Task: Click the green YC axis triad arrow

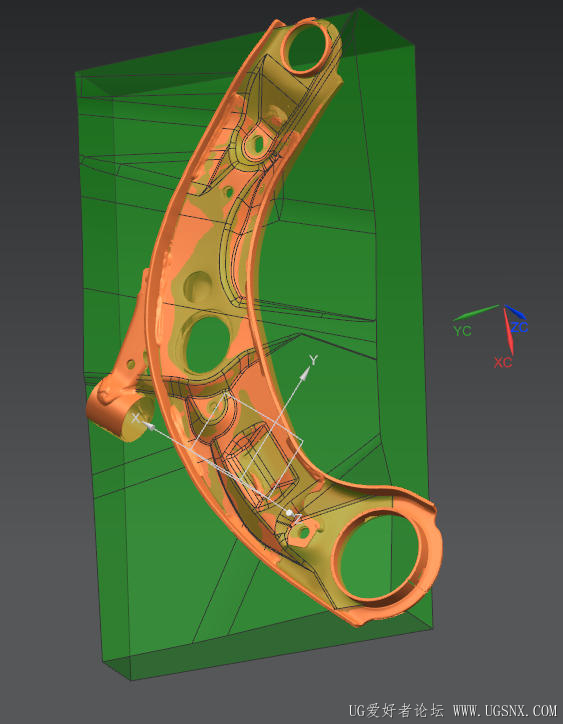Action: click(477, 313)
